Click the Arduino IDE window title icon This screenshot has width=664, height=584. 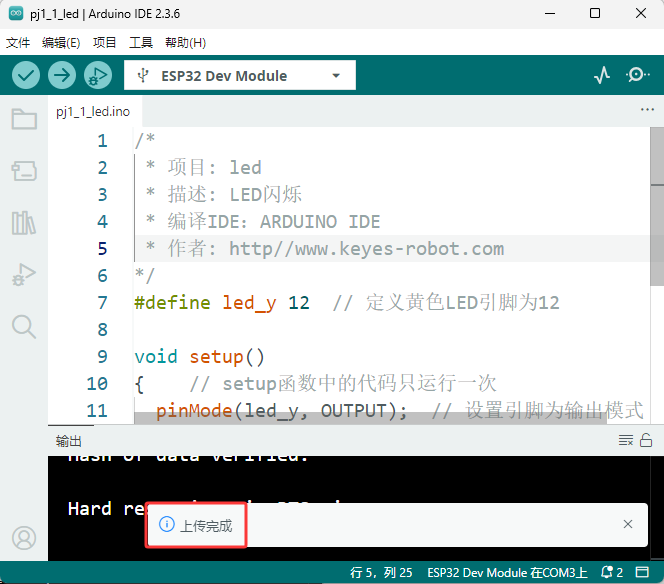[x=16, y=13]
